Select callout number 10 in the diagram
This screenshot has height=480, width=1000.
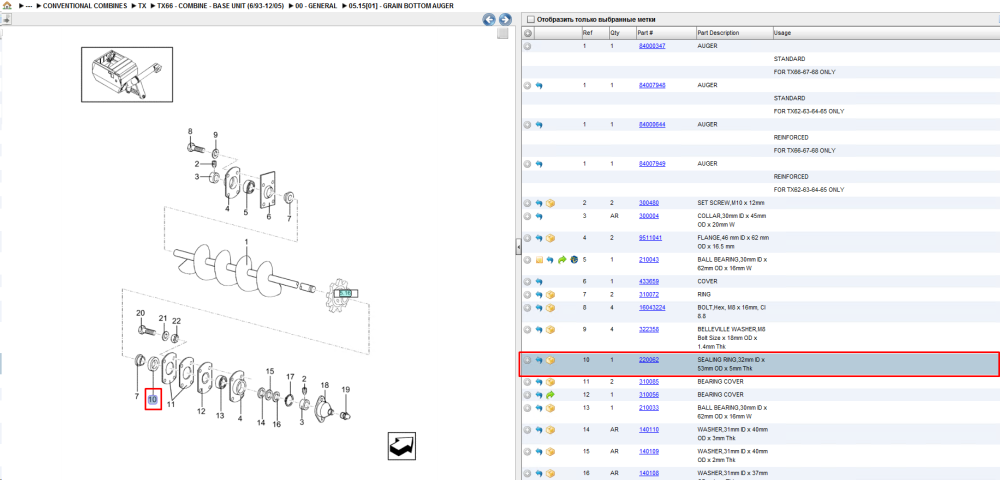click(x=153, y=400)
